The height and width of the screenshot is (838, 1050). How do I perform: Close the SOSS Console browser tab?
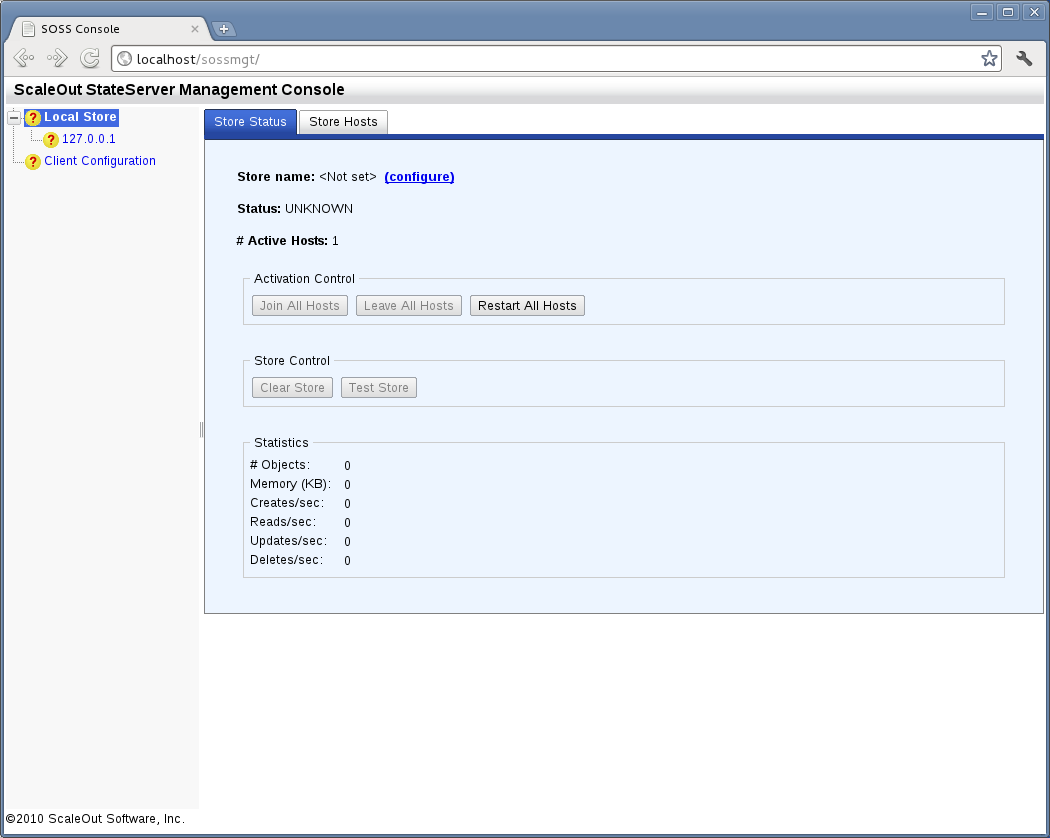pos(194,29)
